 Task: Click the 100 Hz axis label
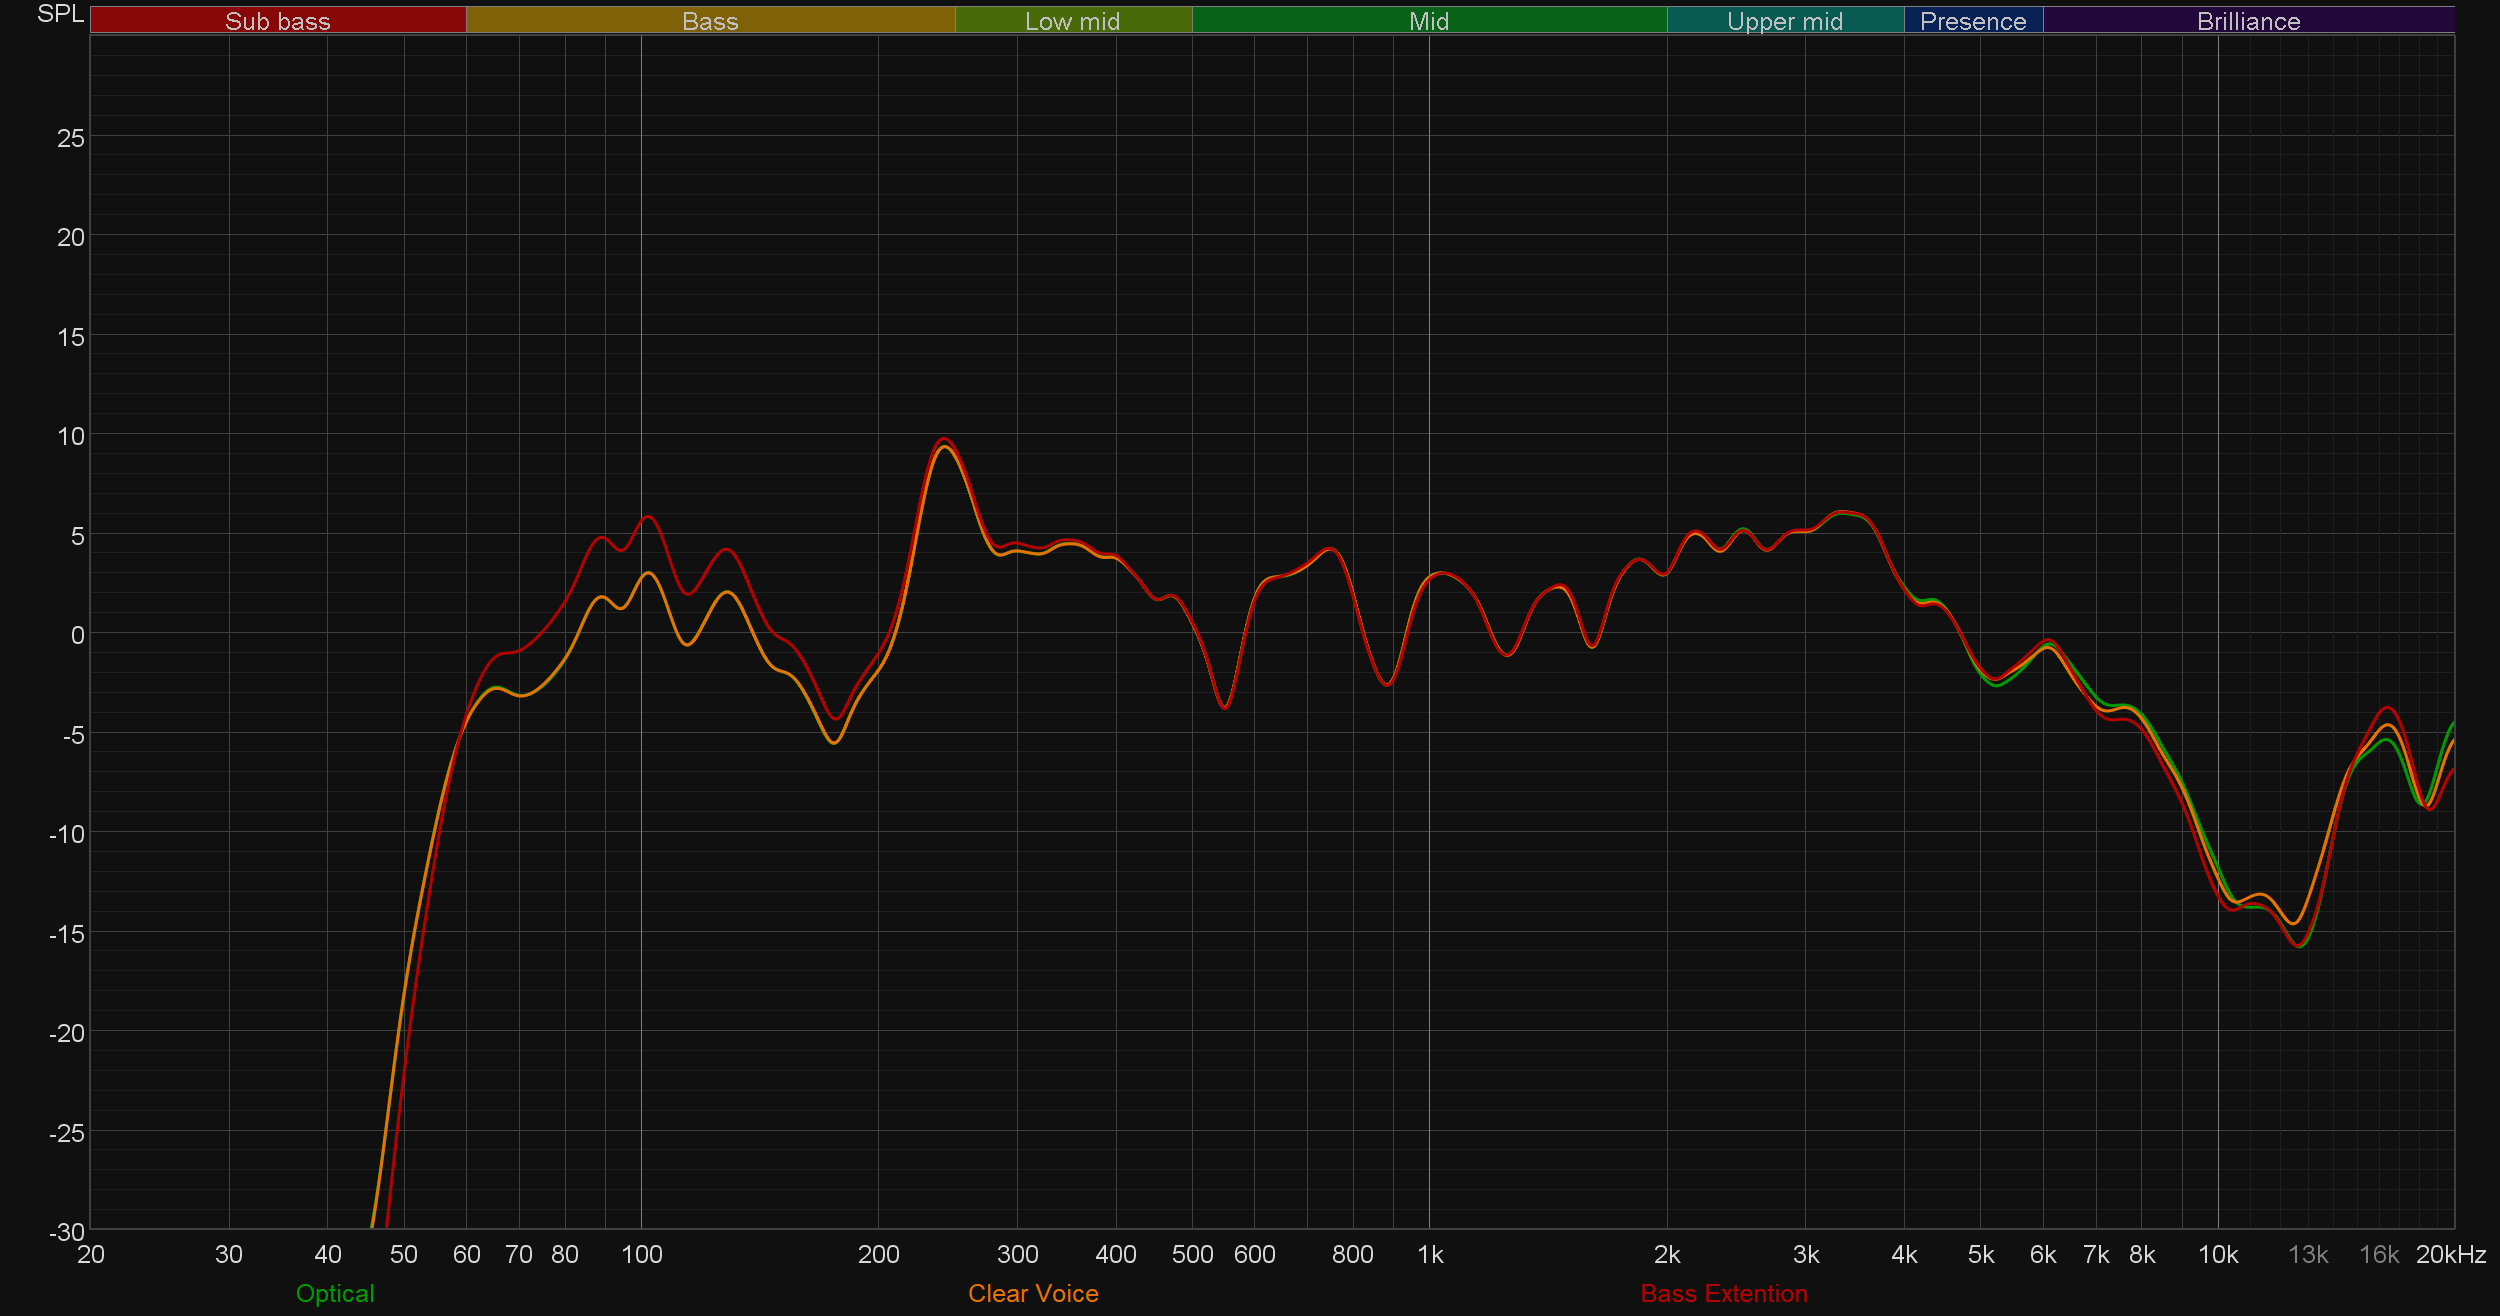click(x=641, y=1254)
